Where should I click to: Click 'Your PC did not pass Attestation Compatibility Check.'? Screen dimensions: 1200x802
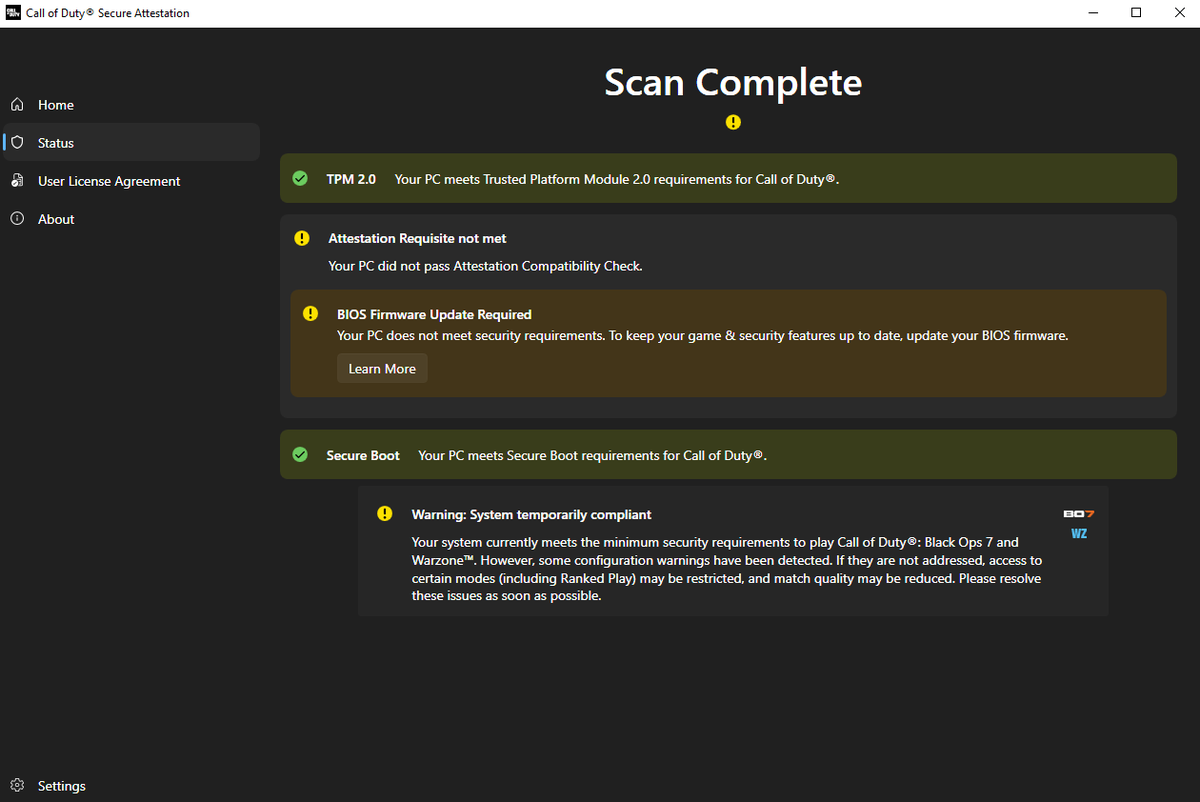tap(486, 266)
